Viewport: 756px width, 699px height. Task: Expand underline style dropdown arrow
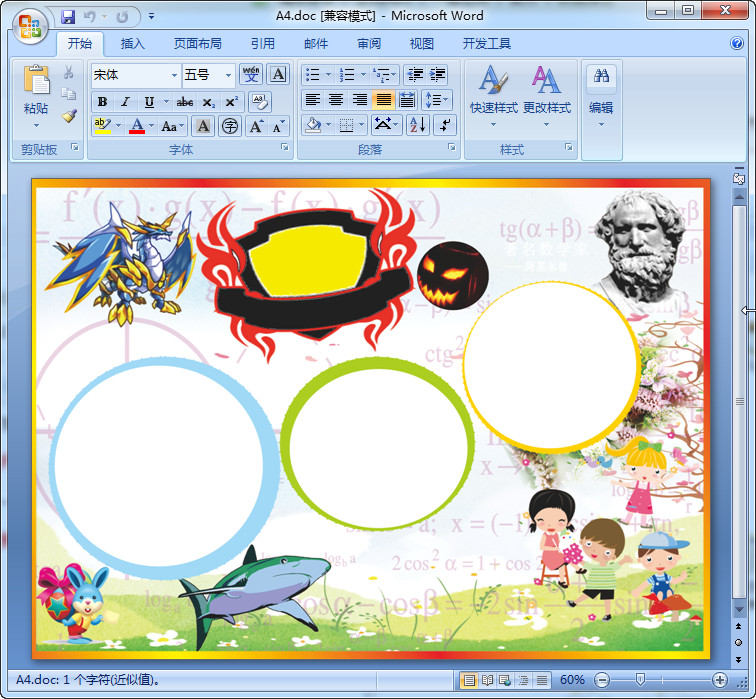(166, 102)
